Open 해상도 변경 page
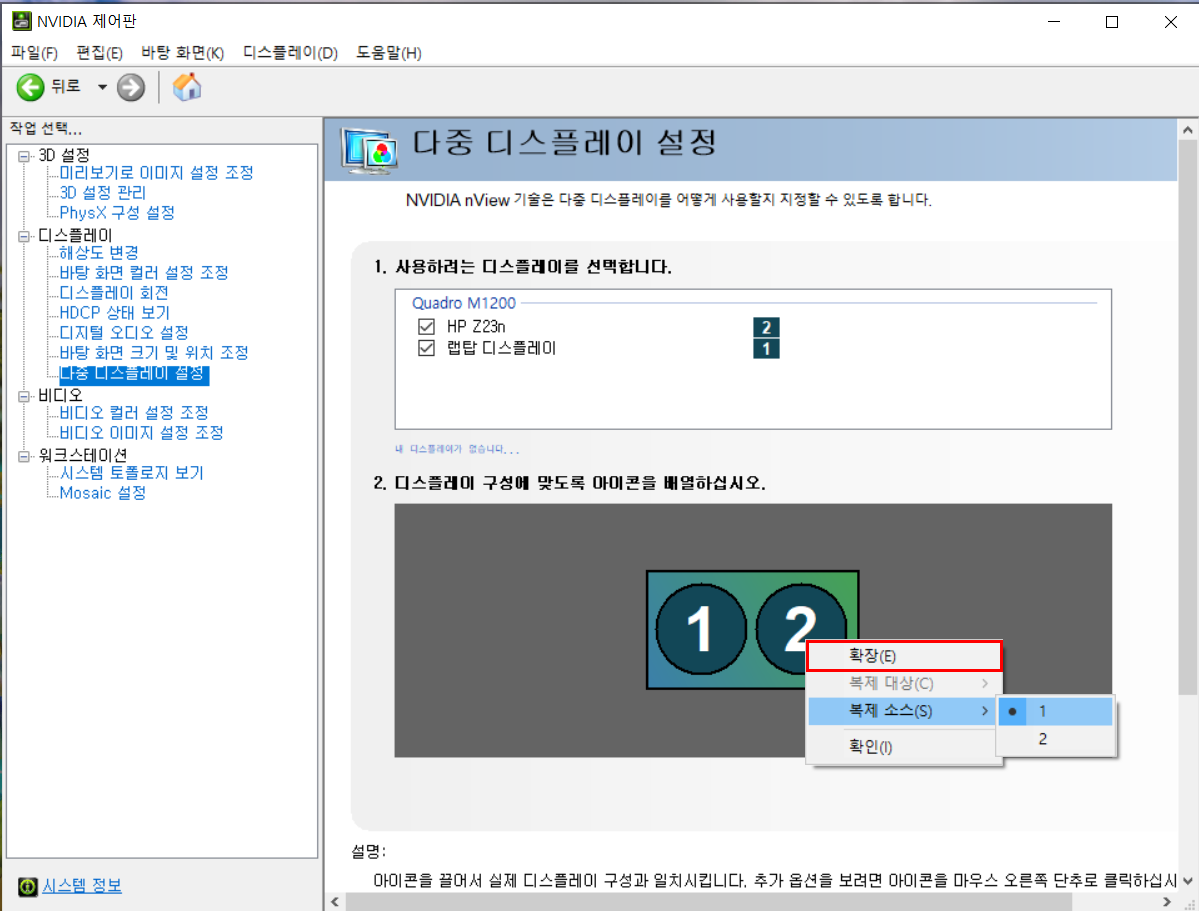The image size is (1199, 911). click(x=99, y=252)
